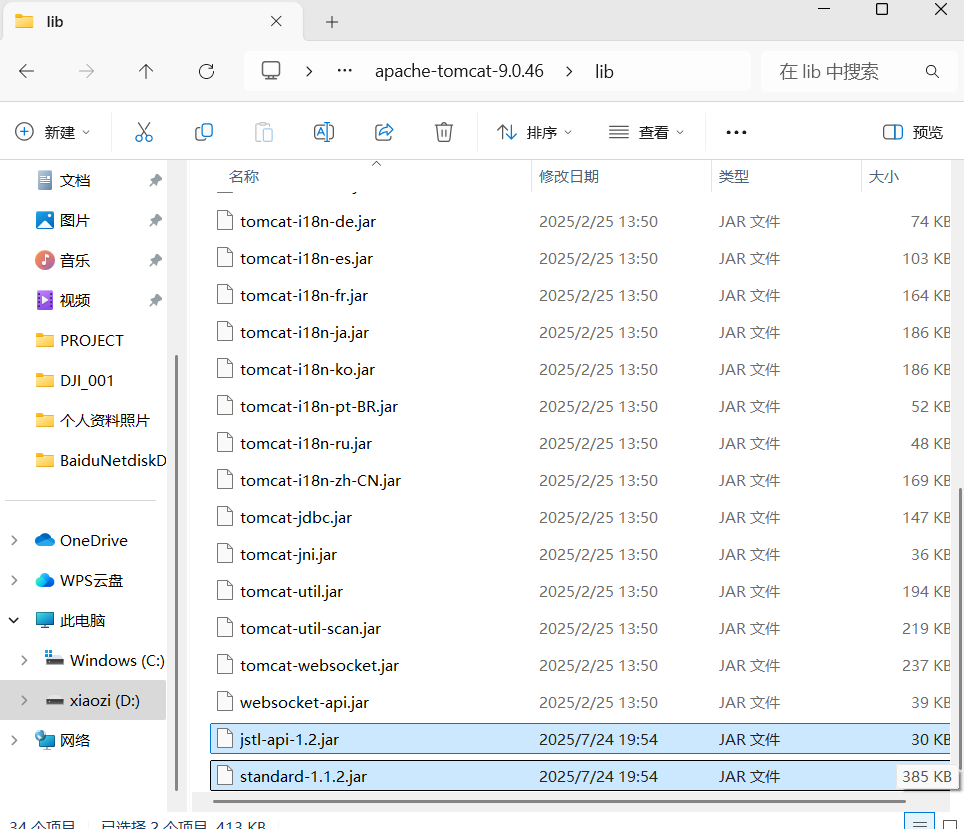Expand OneDrive in navigation tree
Viewport: 964px width, 829px height.
(x=15, y=541)
